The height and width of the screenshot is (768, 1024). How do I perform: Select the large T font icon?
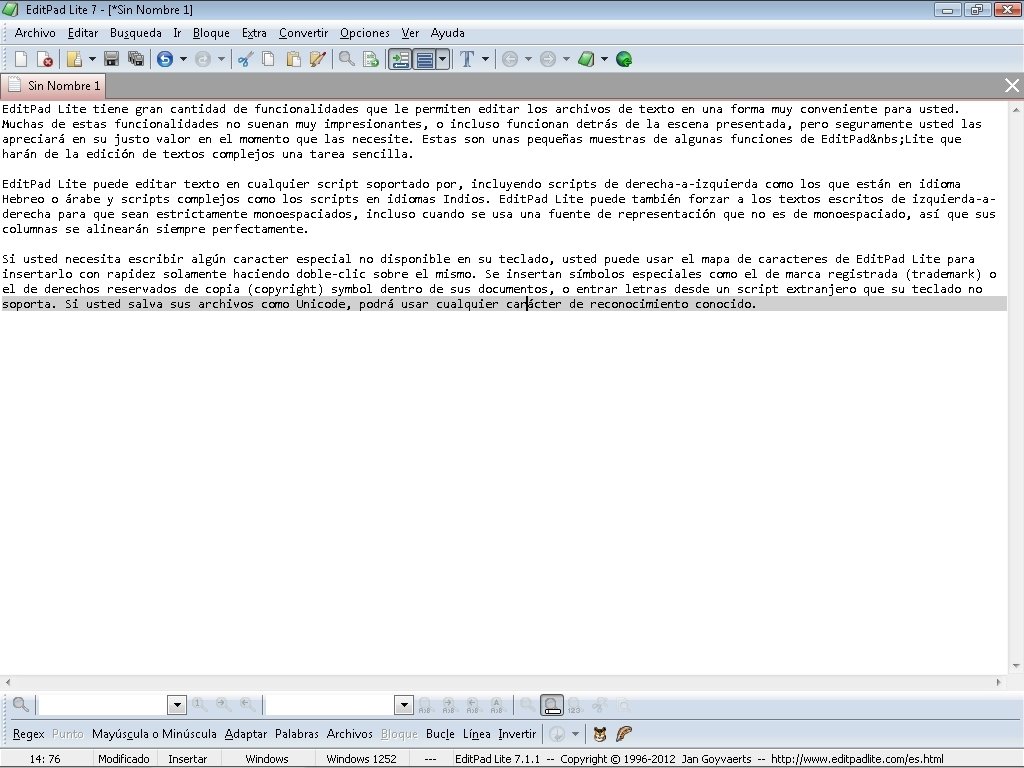pos(467,59)
